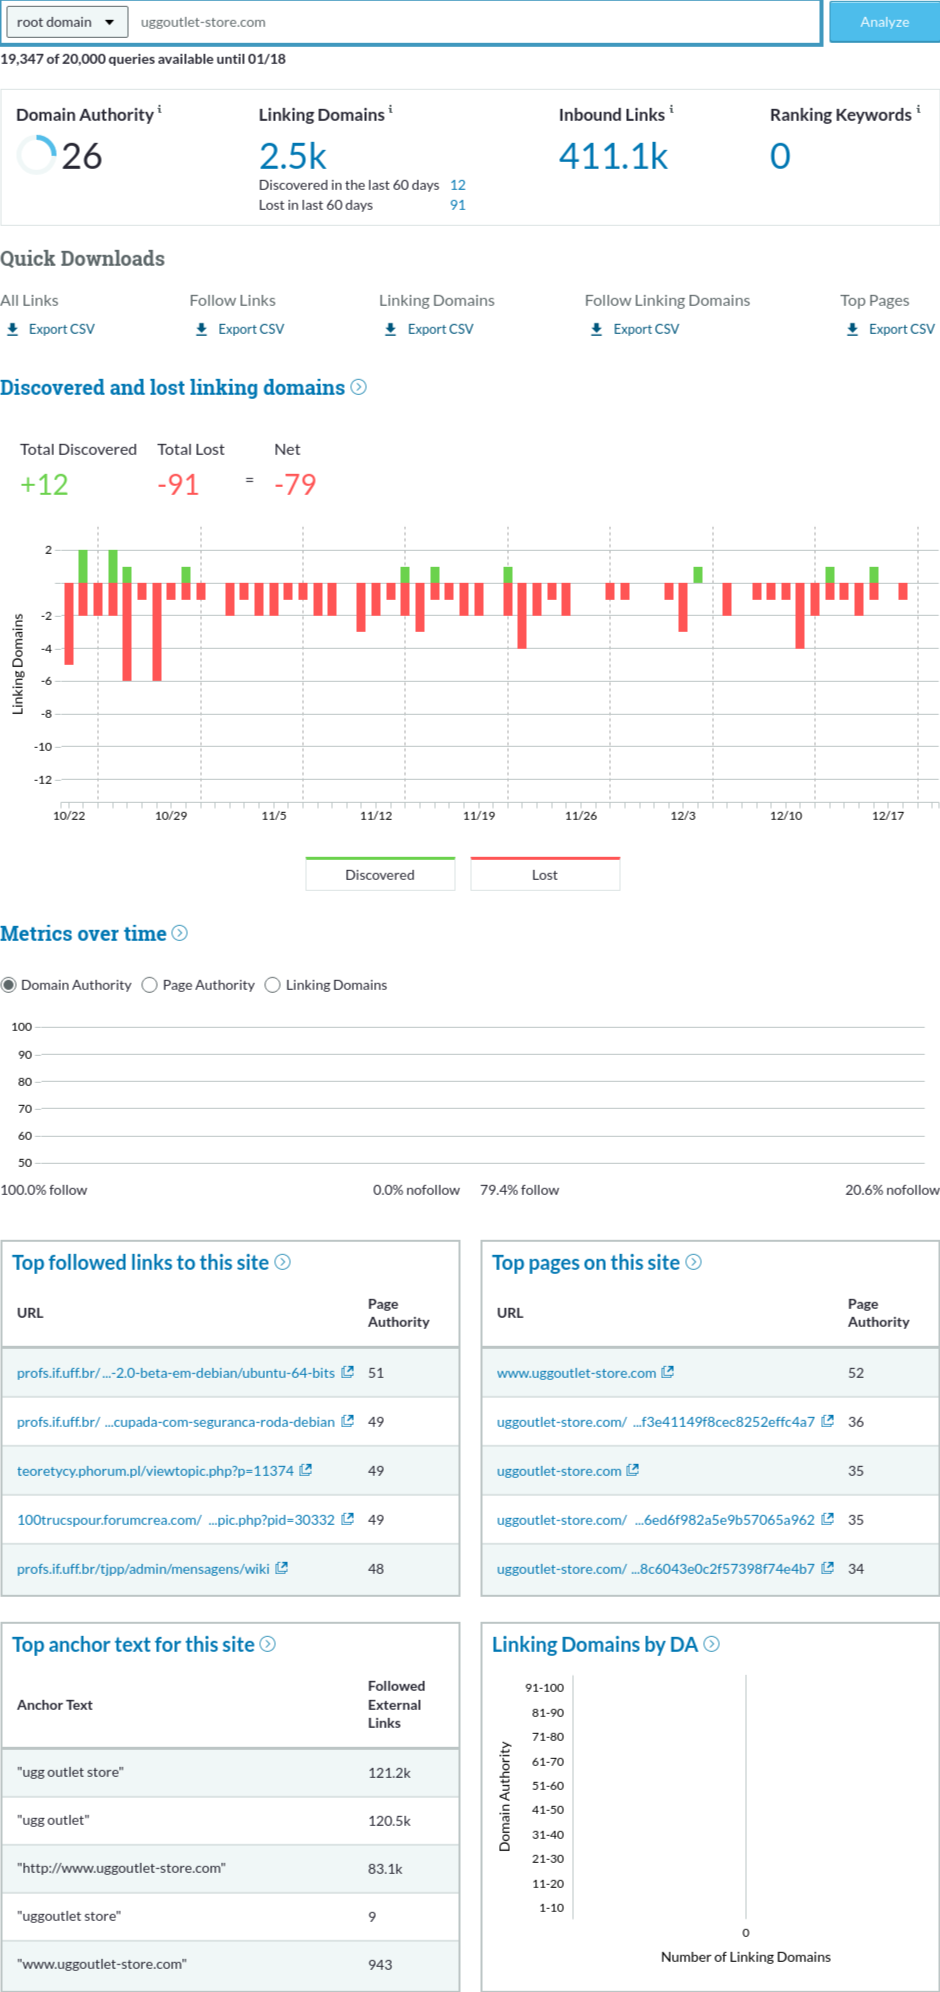Click info icon beside Ranking Keywords

click(x=918, y=110)
